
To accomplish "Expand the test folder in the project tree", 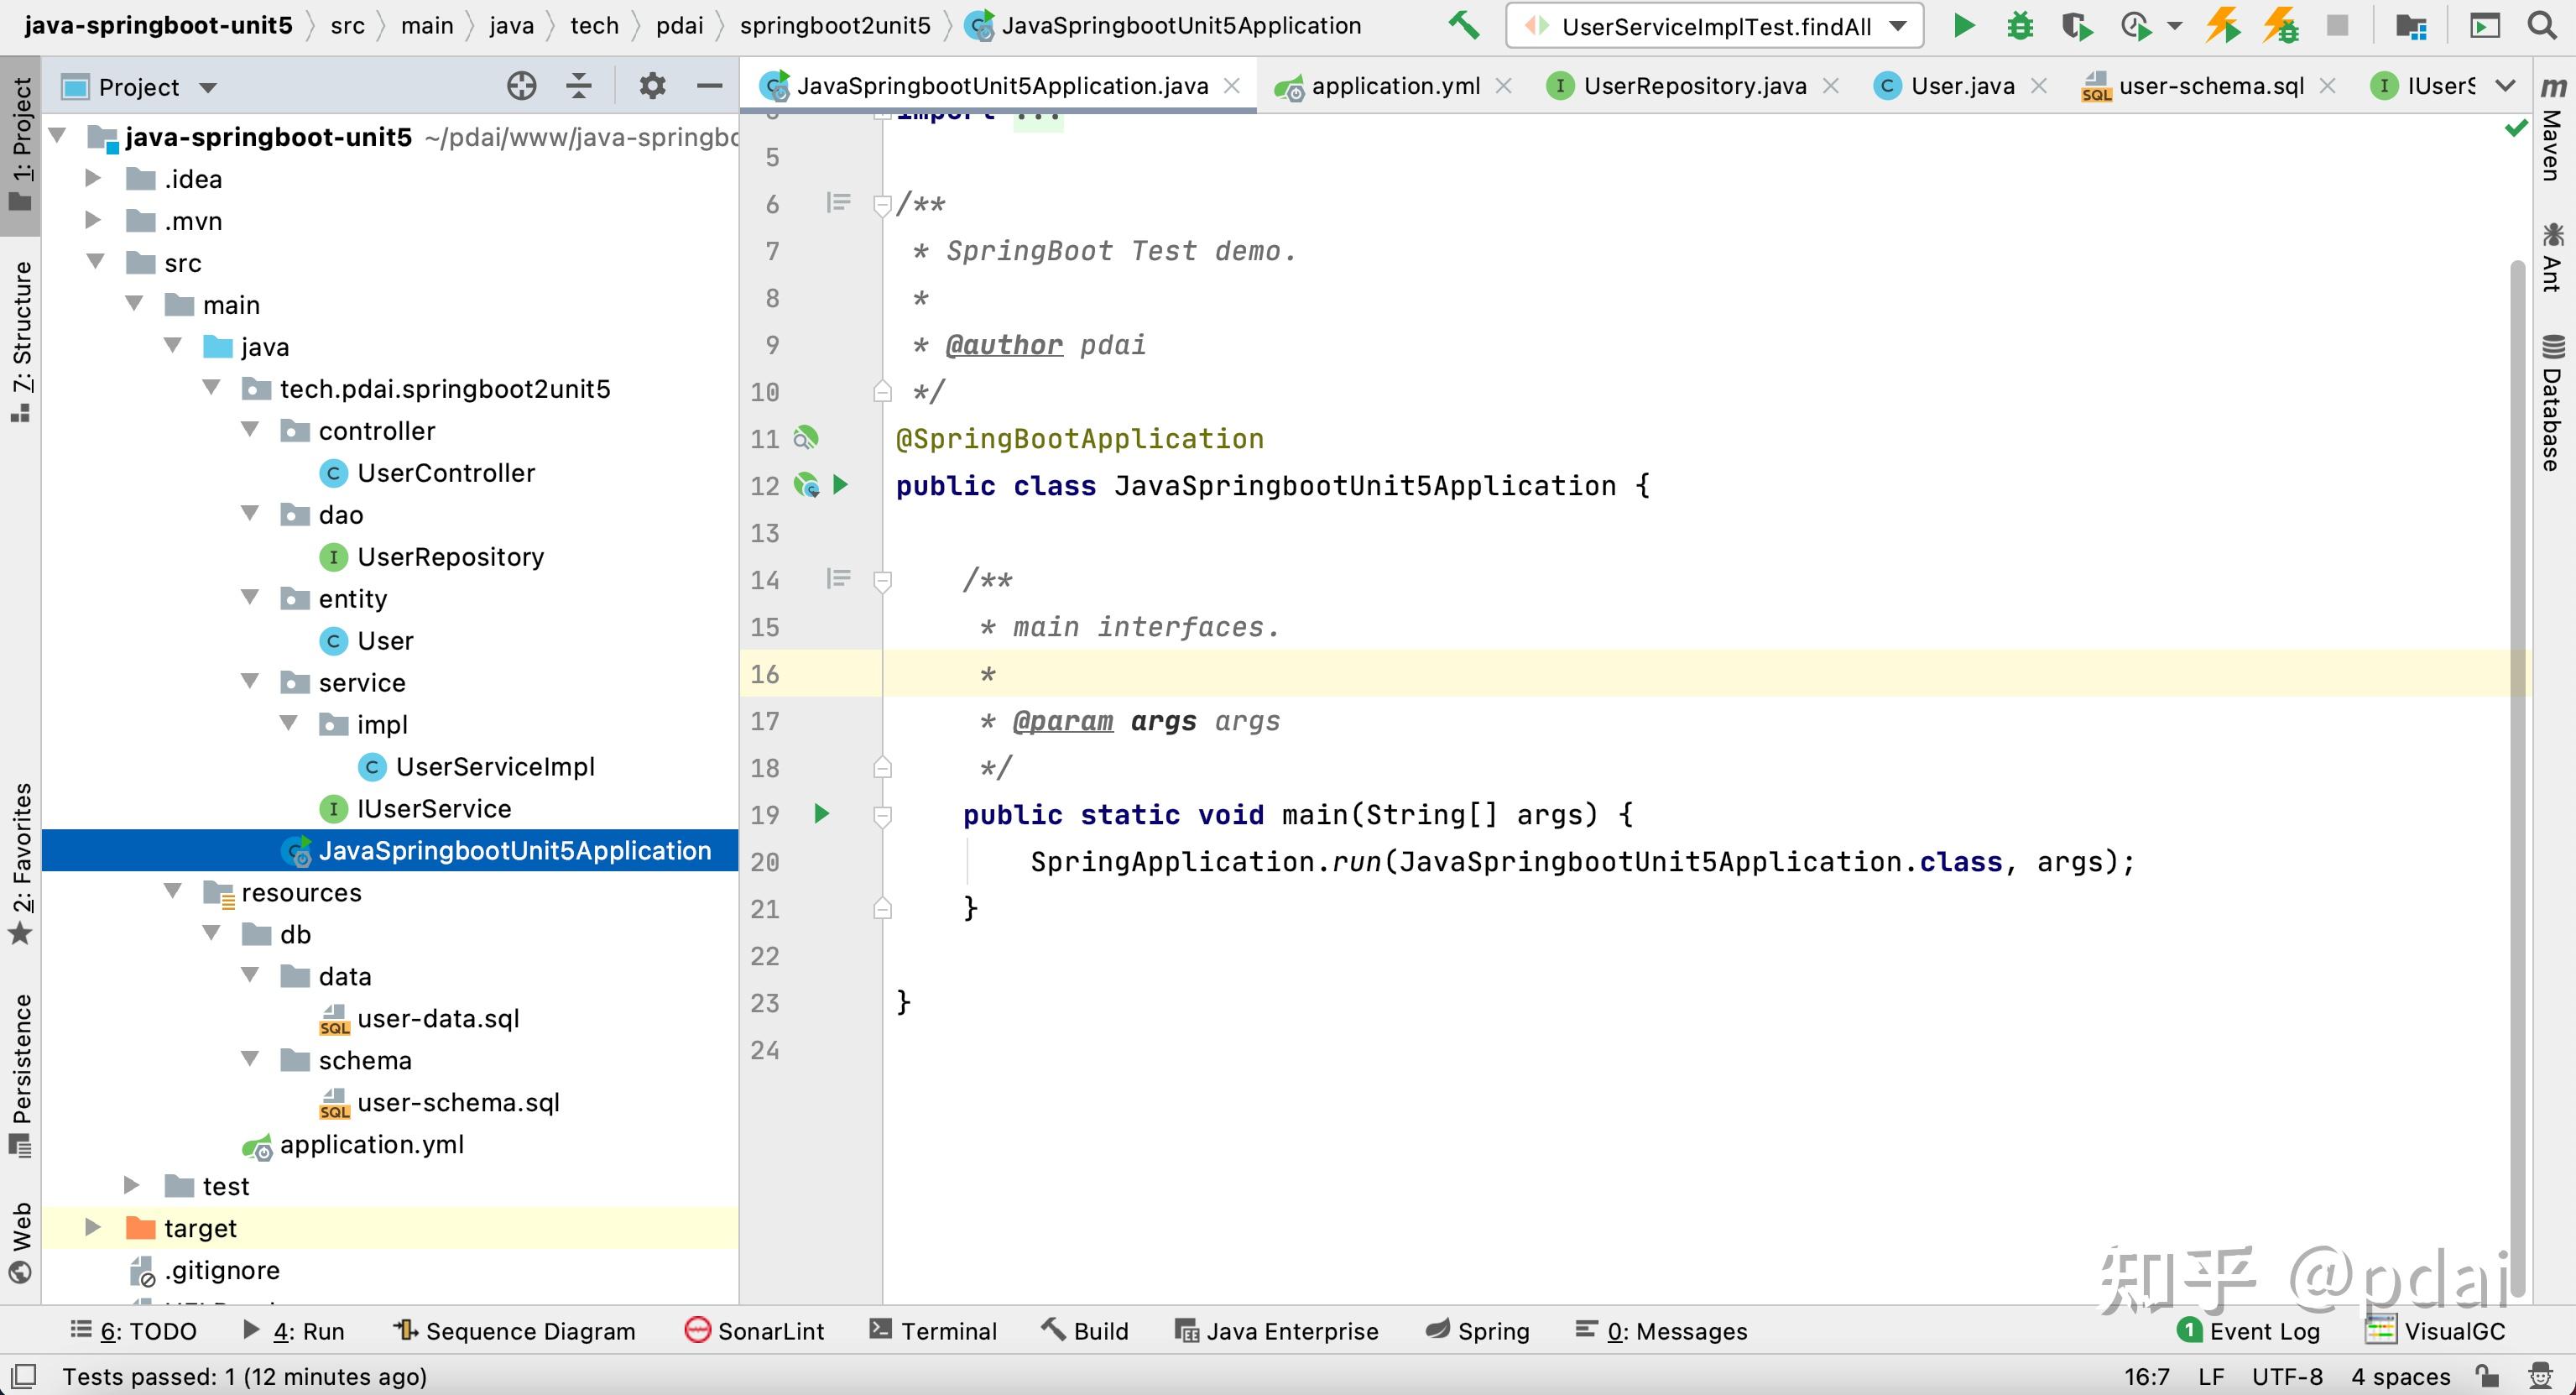I will 131,1185.
